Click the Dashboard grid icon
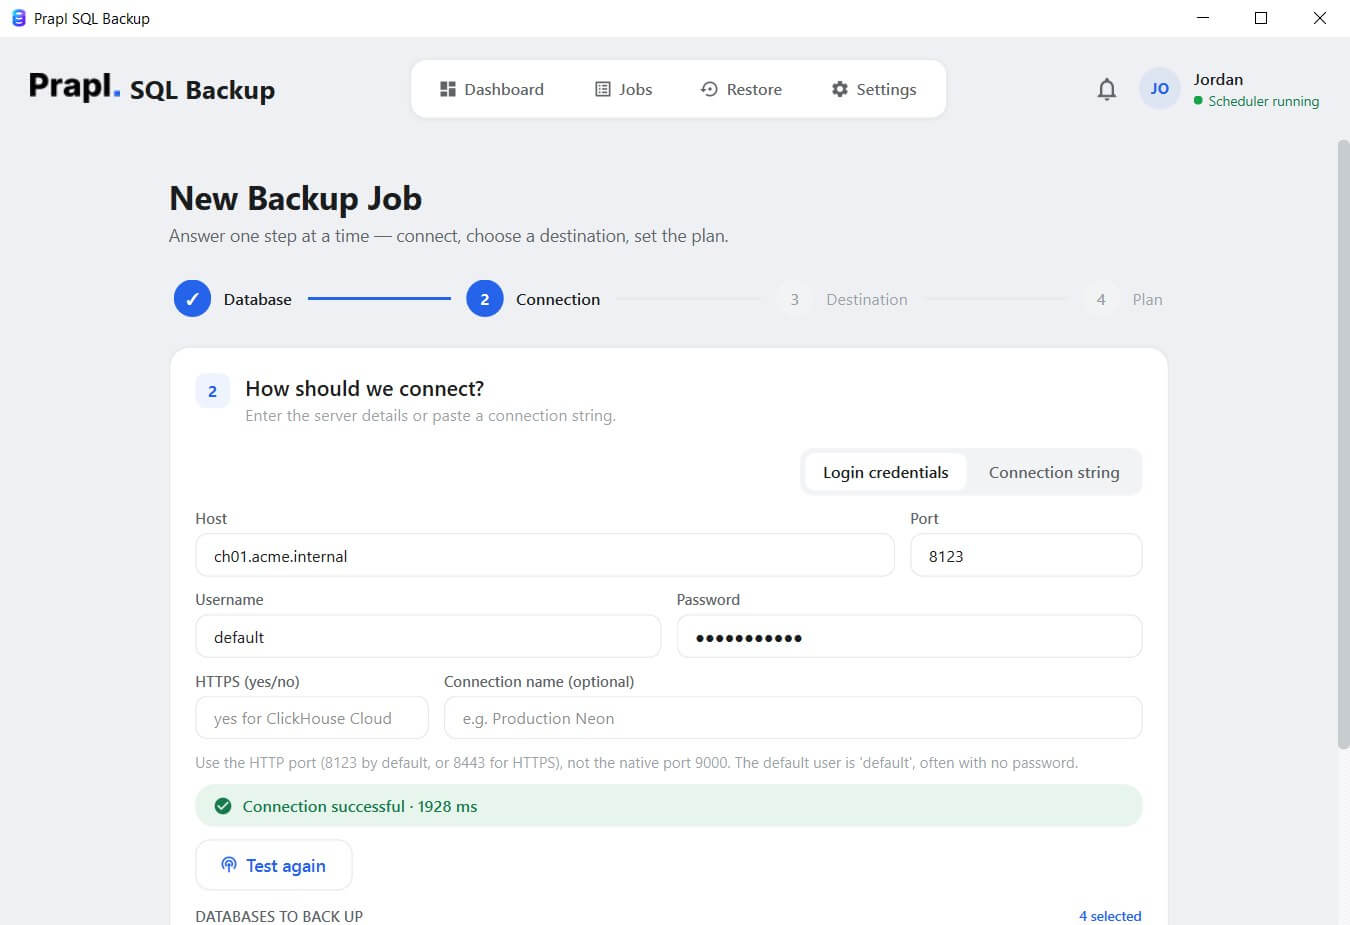Screen dimensions: 1350x925 click(448, 89)
